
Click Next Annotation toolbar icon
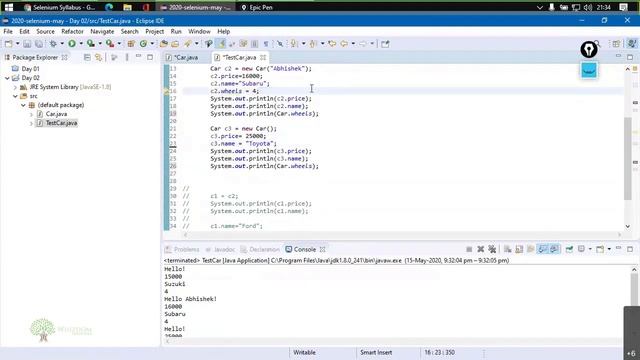(293, 44)
